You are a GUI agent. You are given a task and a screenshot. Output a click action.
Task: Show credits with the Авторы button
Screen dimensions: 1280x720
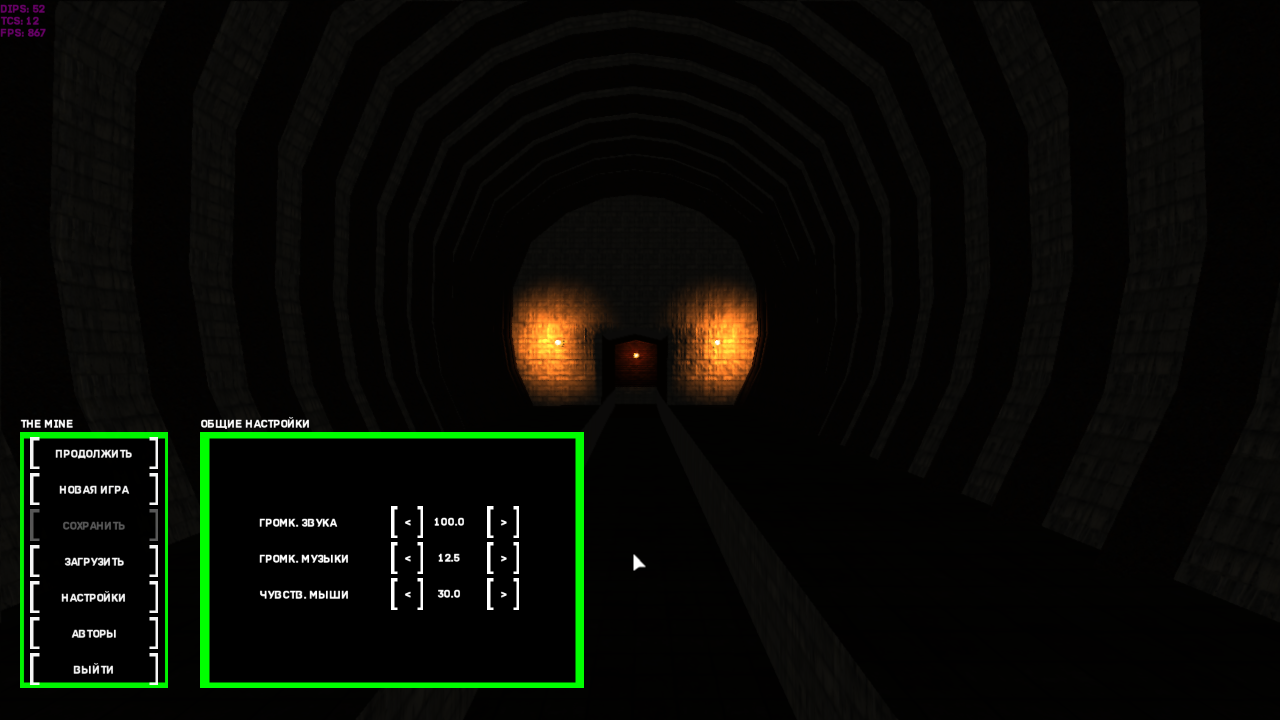[x=94, y=633]
